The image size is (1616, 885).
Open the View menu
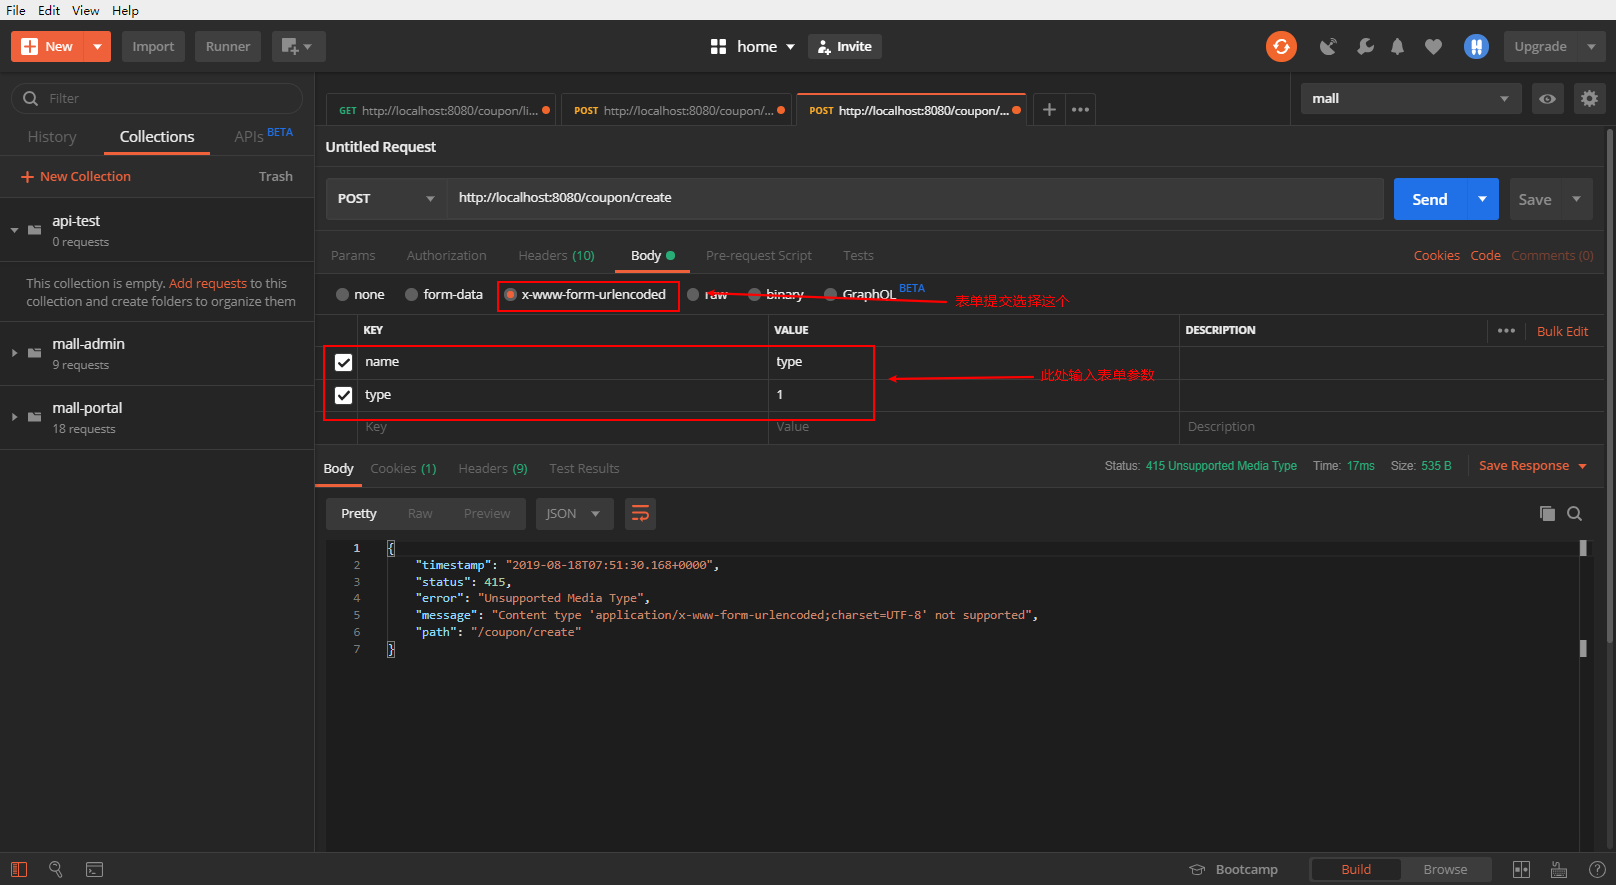coord(85,10)
